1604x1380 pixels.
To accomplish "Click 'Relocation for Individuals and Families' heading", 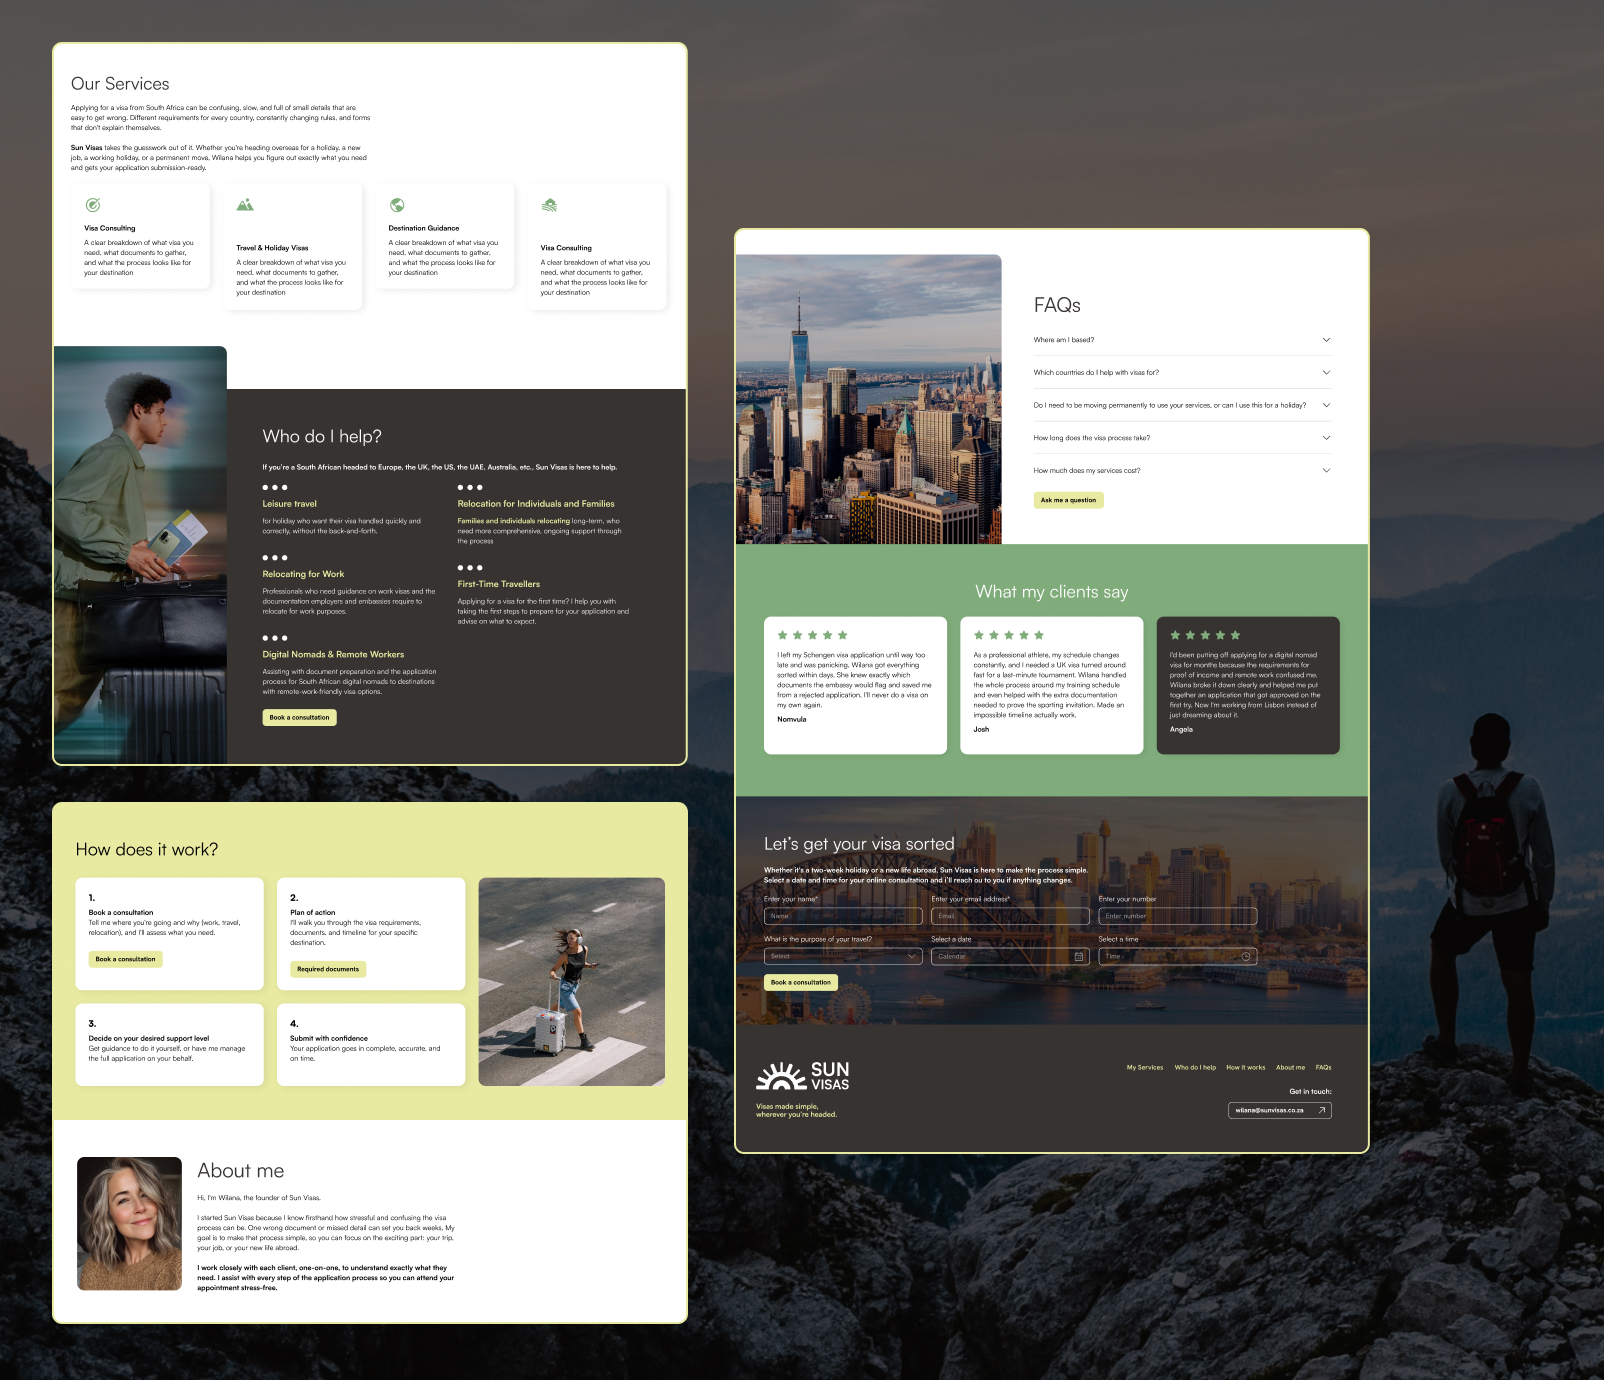I will point(536,504).
